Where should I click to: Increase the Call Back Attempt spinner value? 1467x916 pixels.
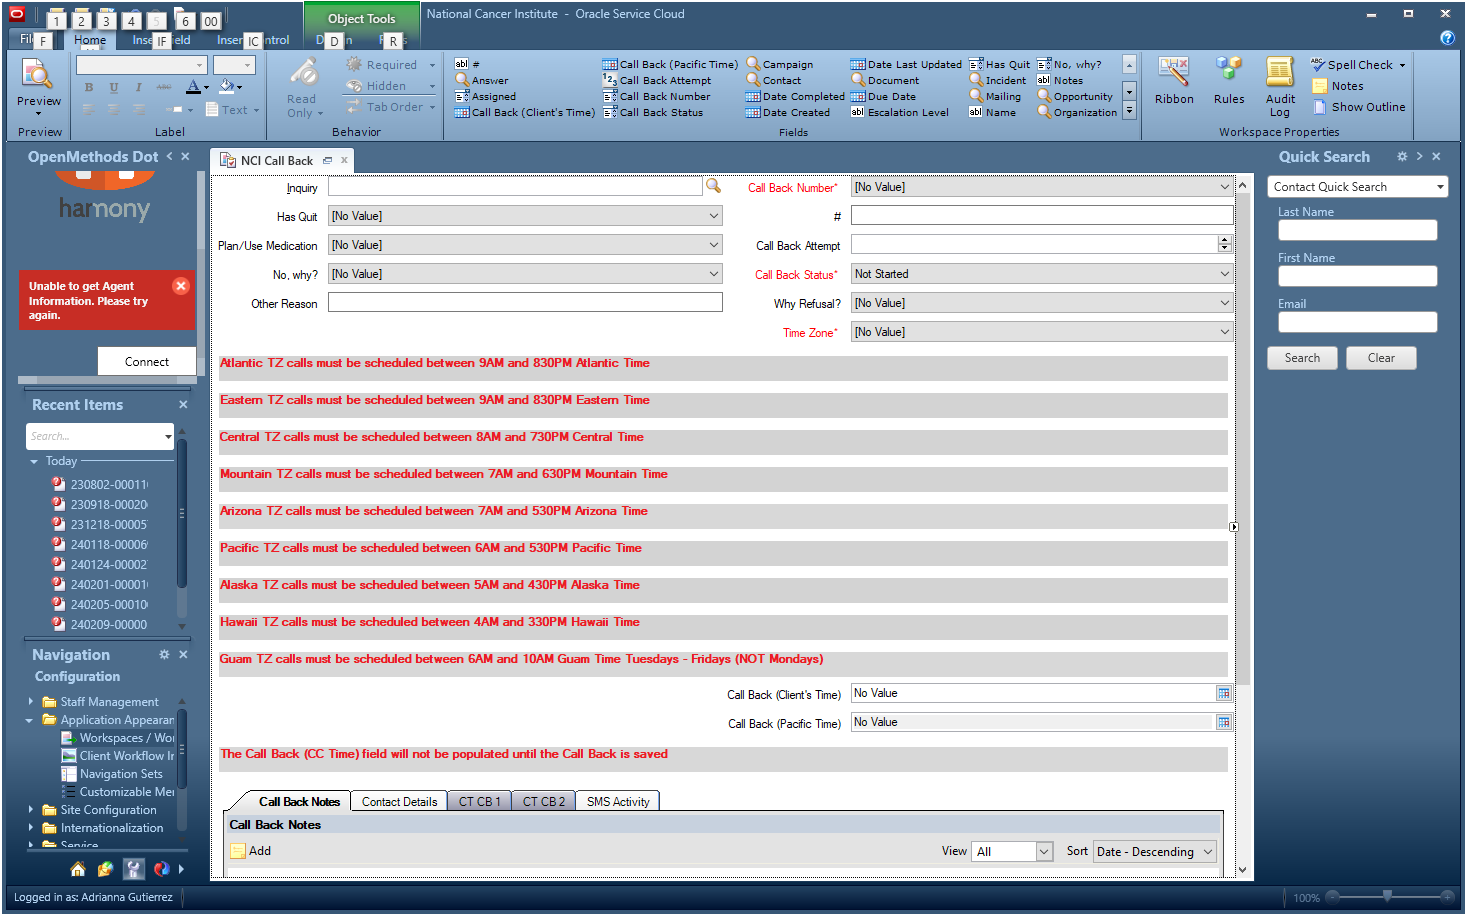1225,241
